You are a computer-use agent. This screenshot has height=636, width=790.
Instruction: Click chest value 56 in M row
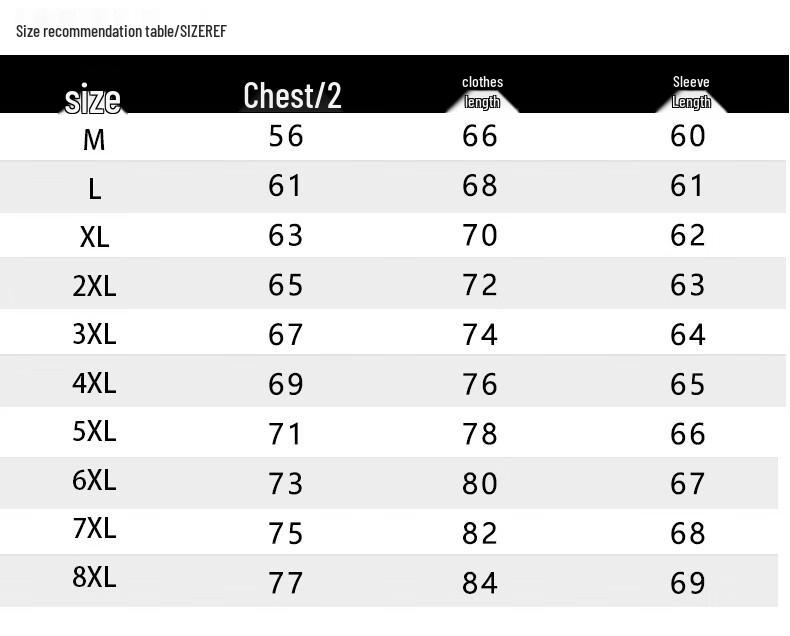pos(286,136)
